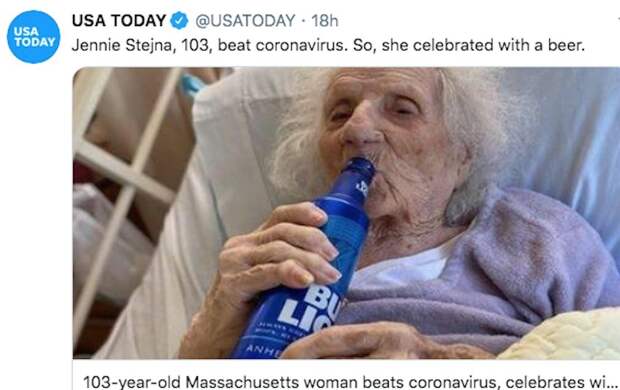620x390 pixels.
Task: Open the 103-year-old Massachusetts woman headline link
Action: tap(350, 382)
